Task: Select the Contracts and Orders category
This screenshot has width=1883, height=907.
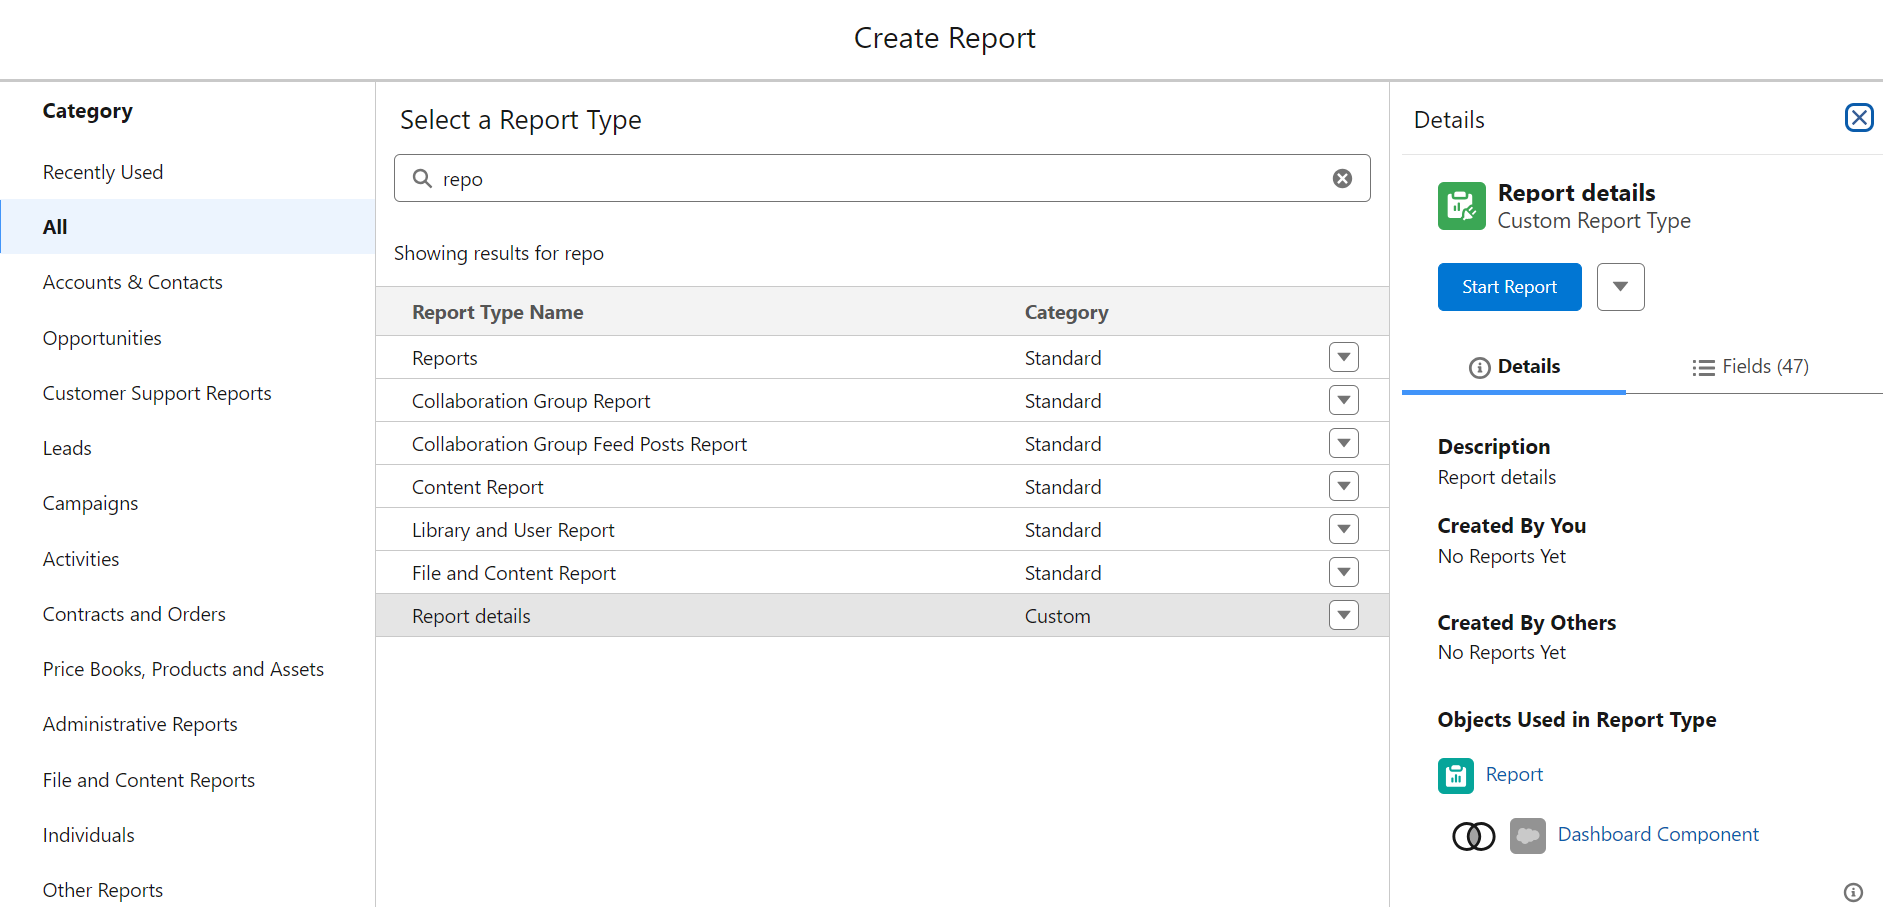Action: tap(188, 614)
